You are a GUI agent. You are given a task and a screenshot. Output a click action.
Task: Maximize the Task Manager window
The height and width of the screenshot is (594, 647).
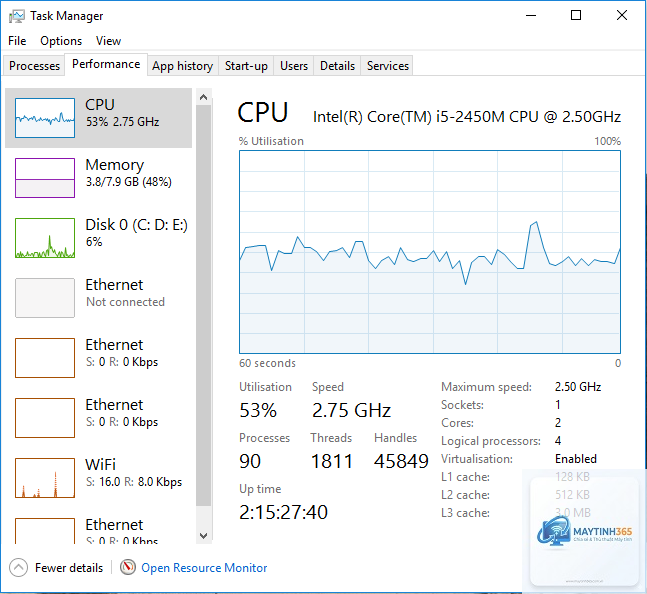pyautogui.click(x=576, y=16)
